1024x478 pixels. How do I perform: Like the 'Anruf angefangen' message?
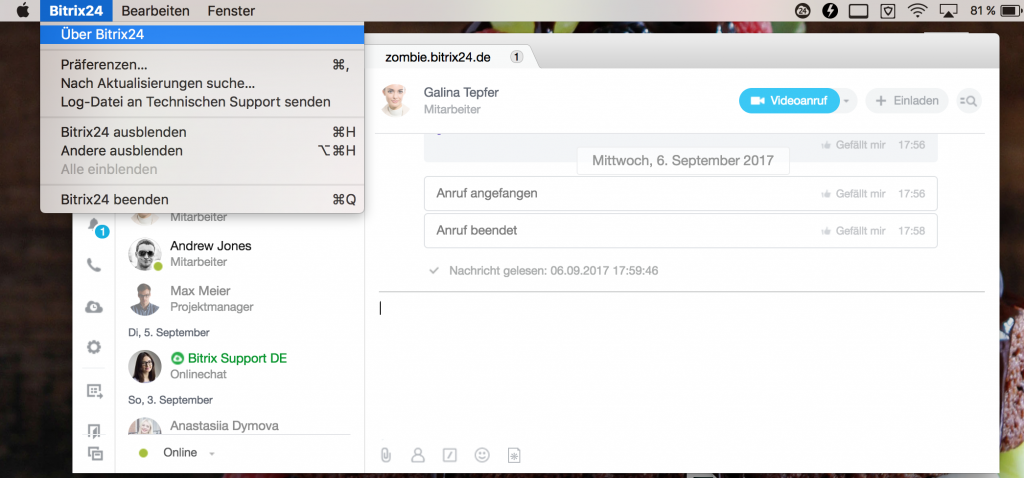point(854,194)
